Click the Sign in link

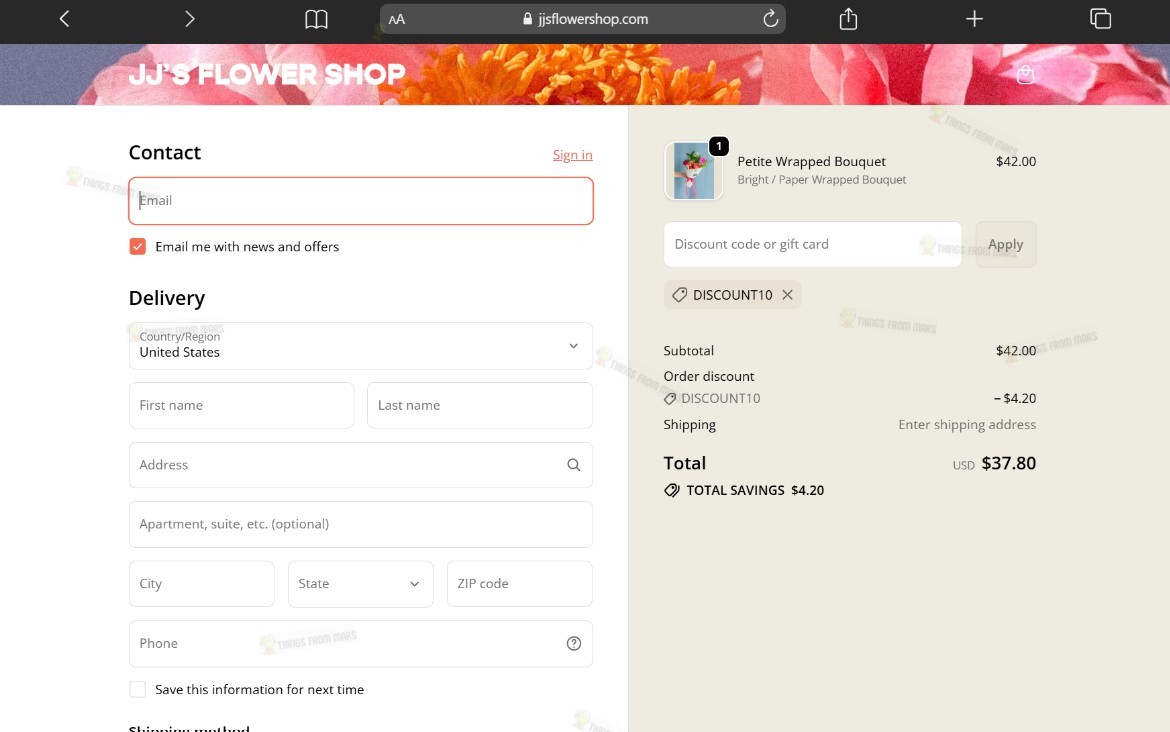pyautogui.click(x=572, y=154)
